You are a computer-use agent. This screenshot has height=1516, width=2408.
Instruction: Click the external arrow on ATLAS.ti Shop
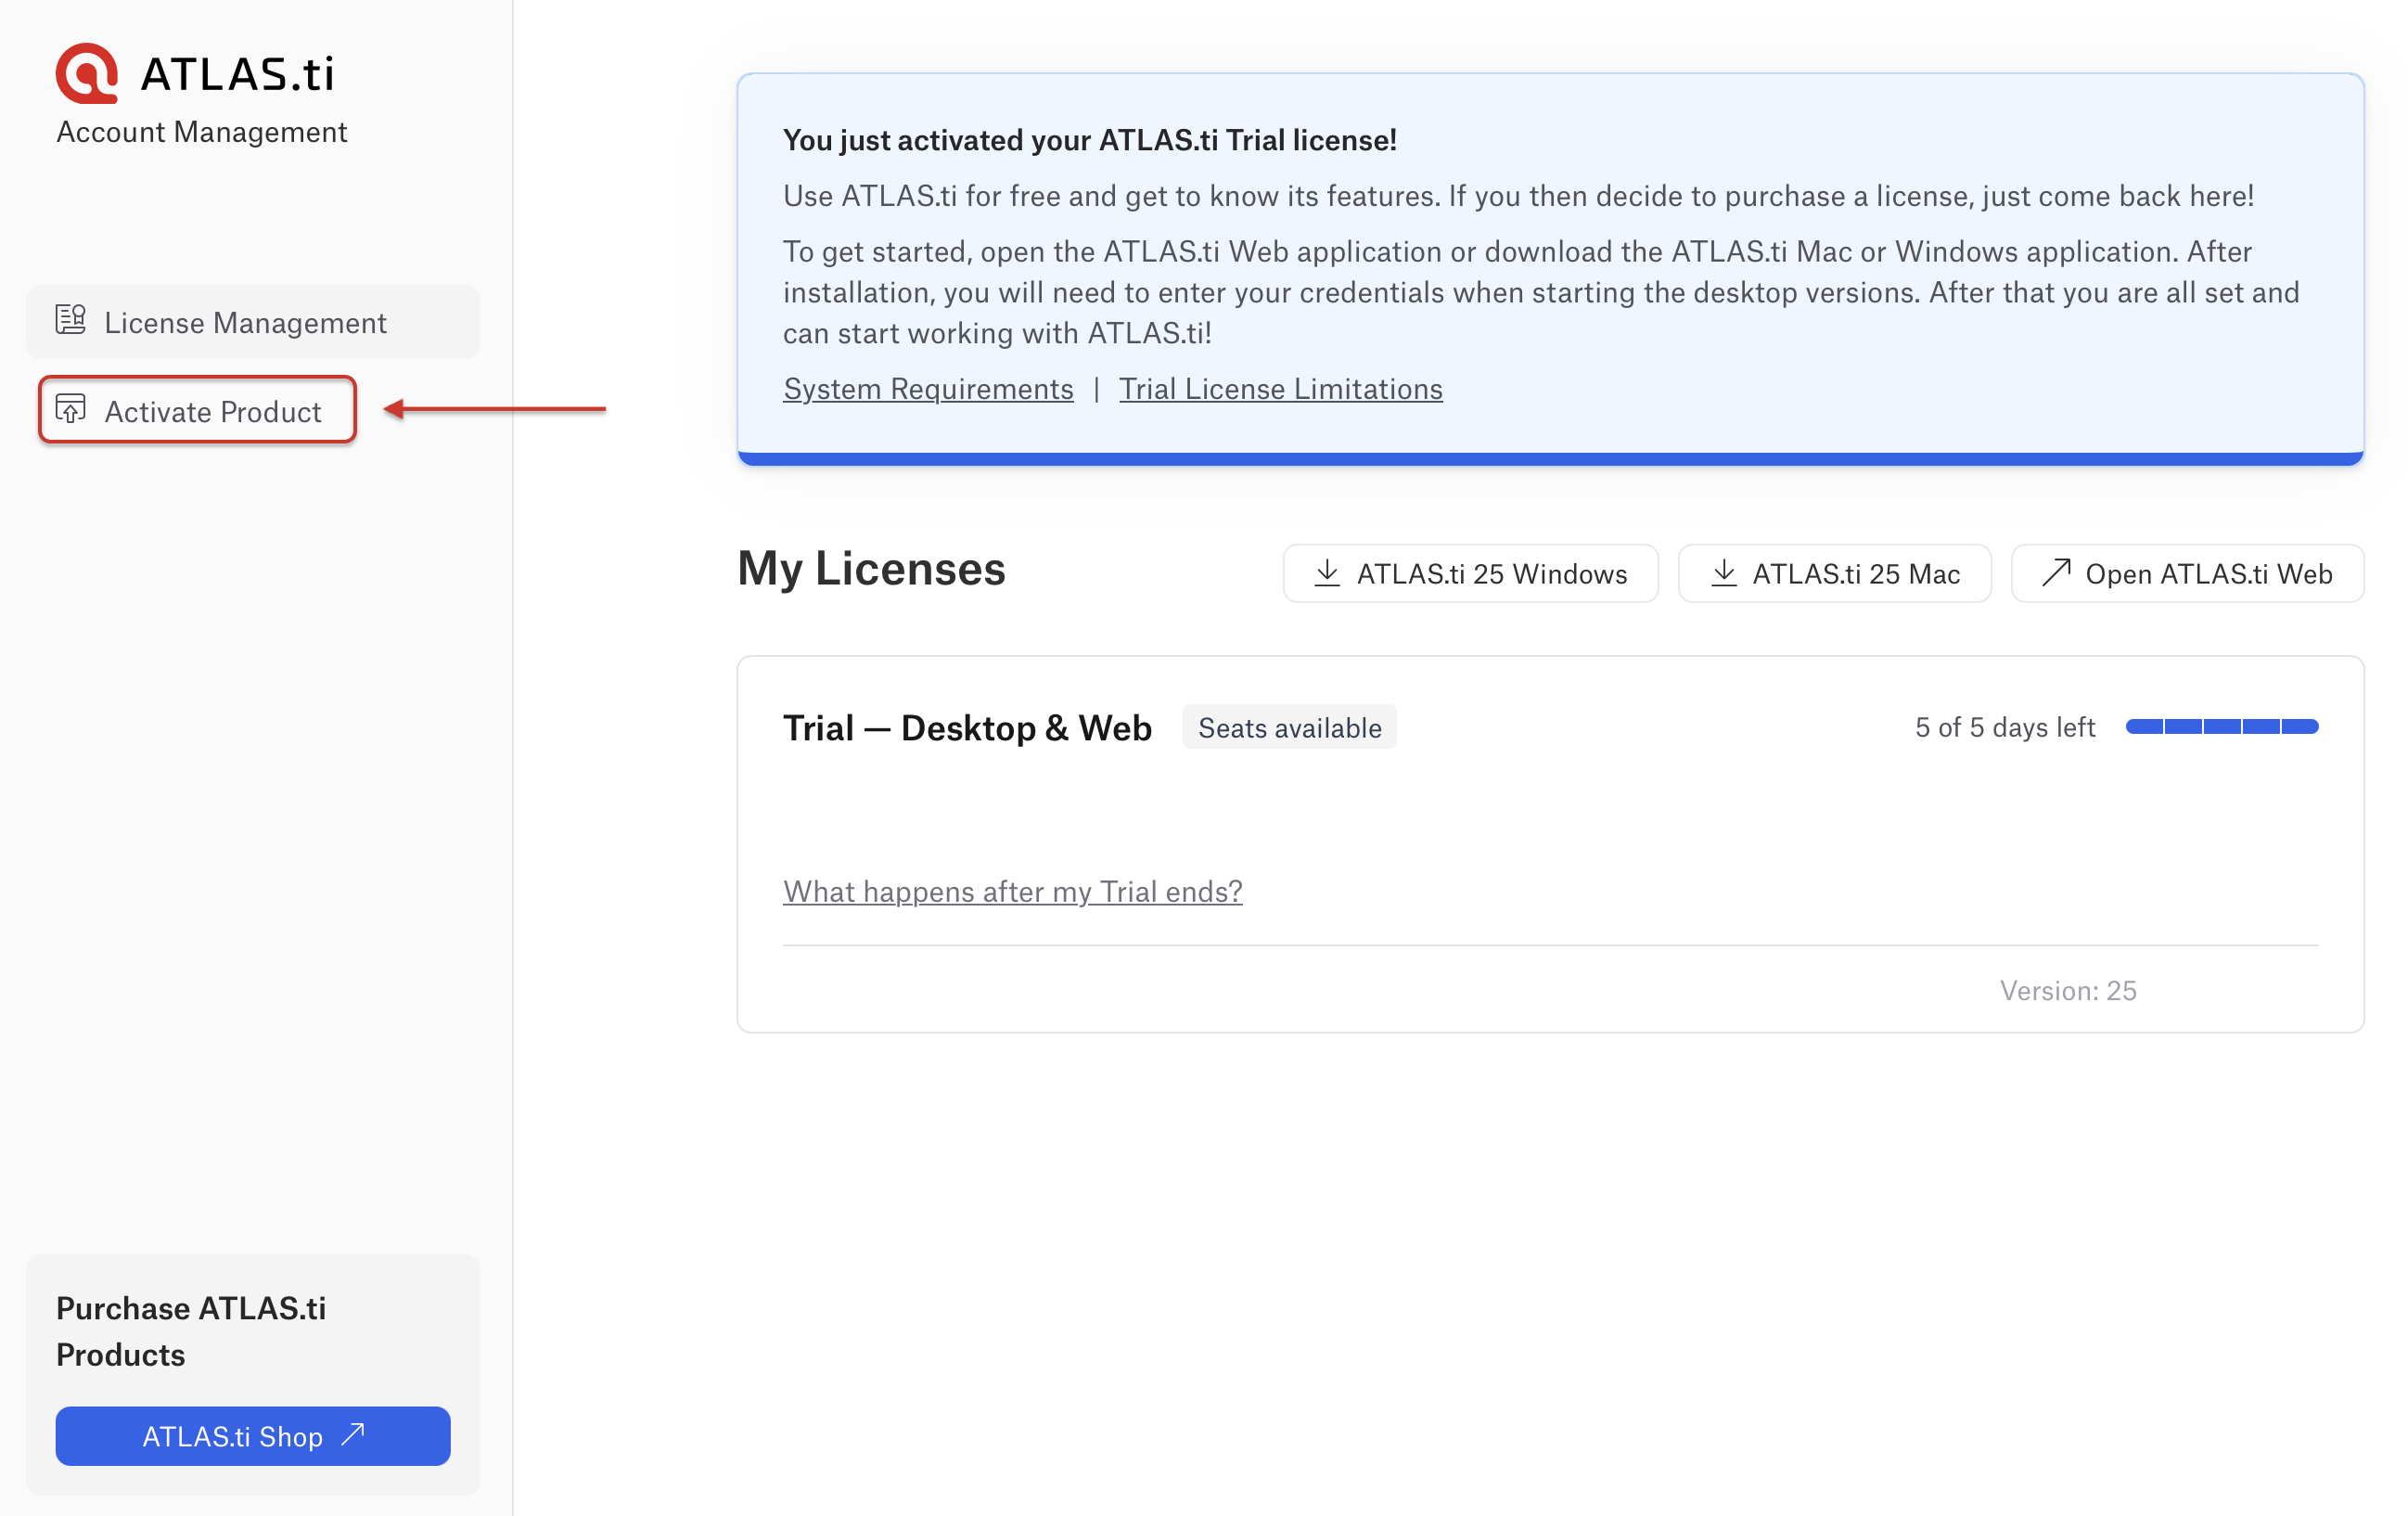click(353, 1435)
